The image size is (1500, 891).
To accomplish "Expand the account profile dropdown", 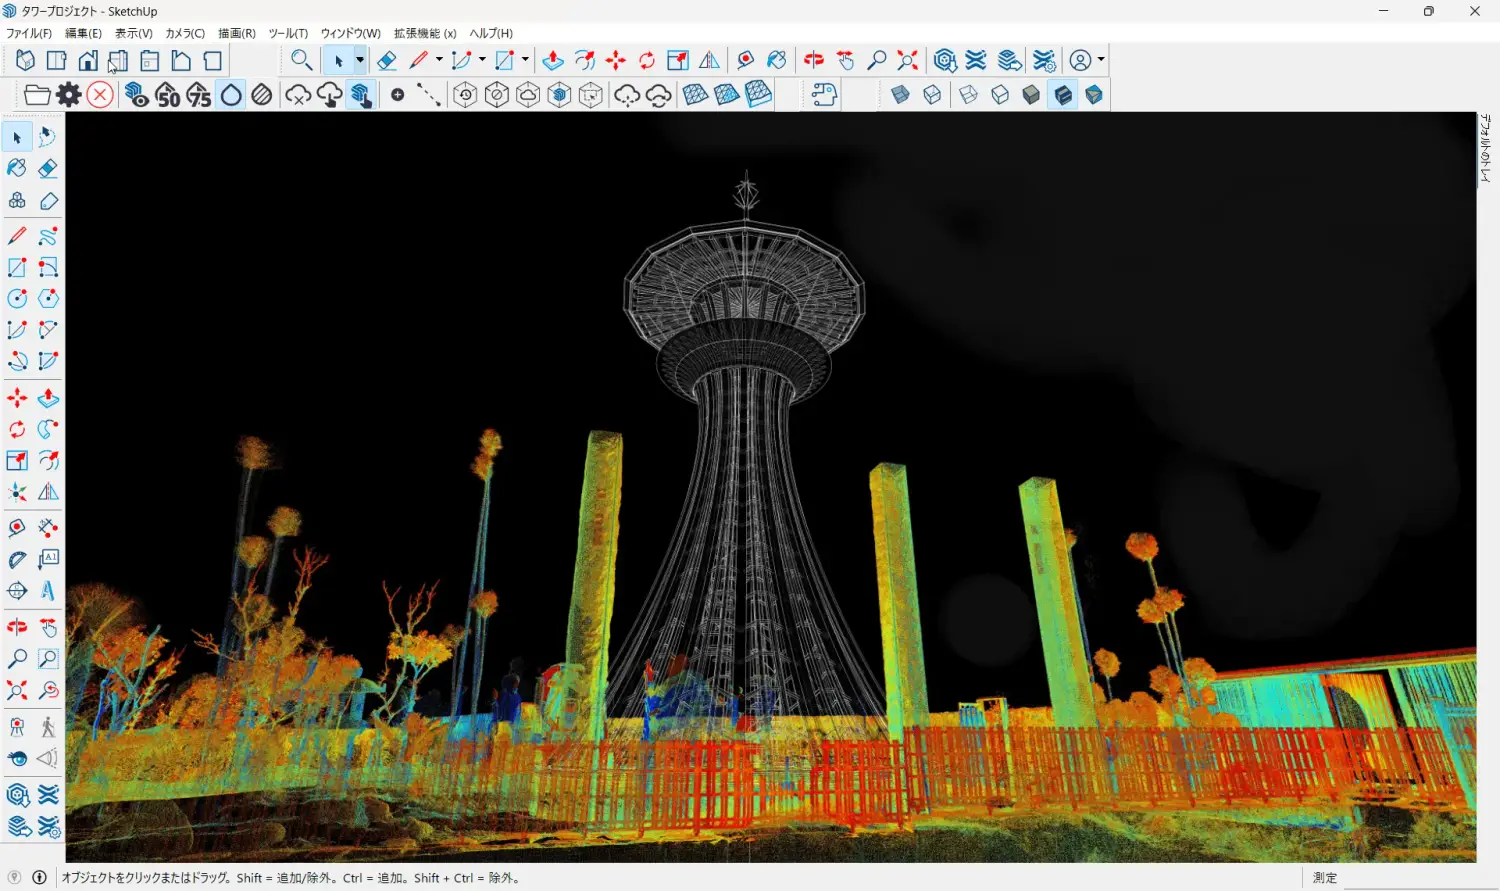I will pyautogui.click(x=1101, y=61).
